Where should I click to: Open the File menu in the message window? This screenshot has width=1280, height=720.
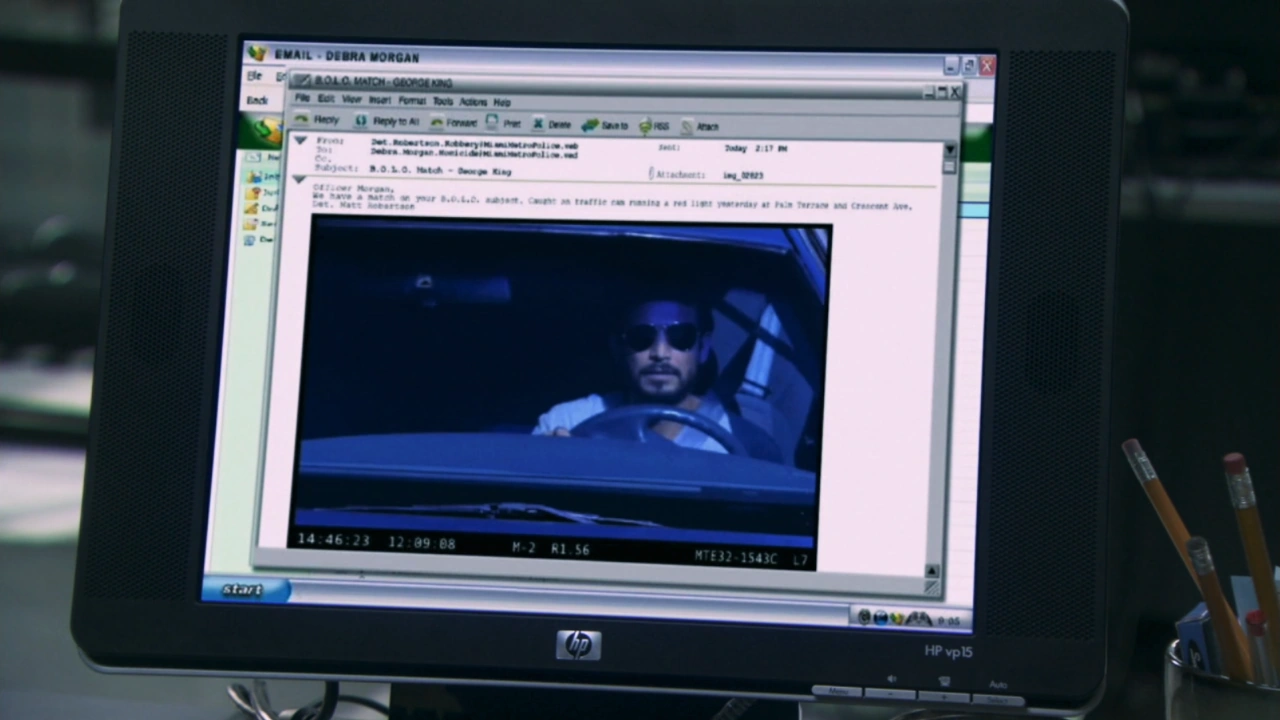pyautogui.click(x=302, y=98)
